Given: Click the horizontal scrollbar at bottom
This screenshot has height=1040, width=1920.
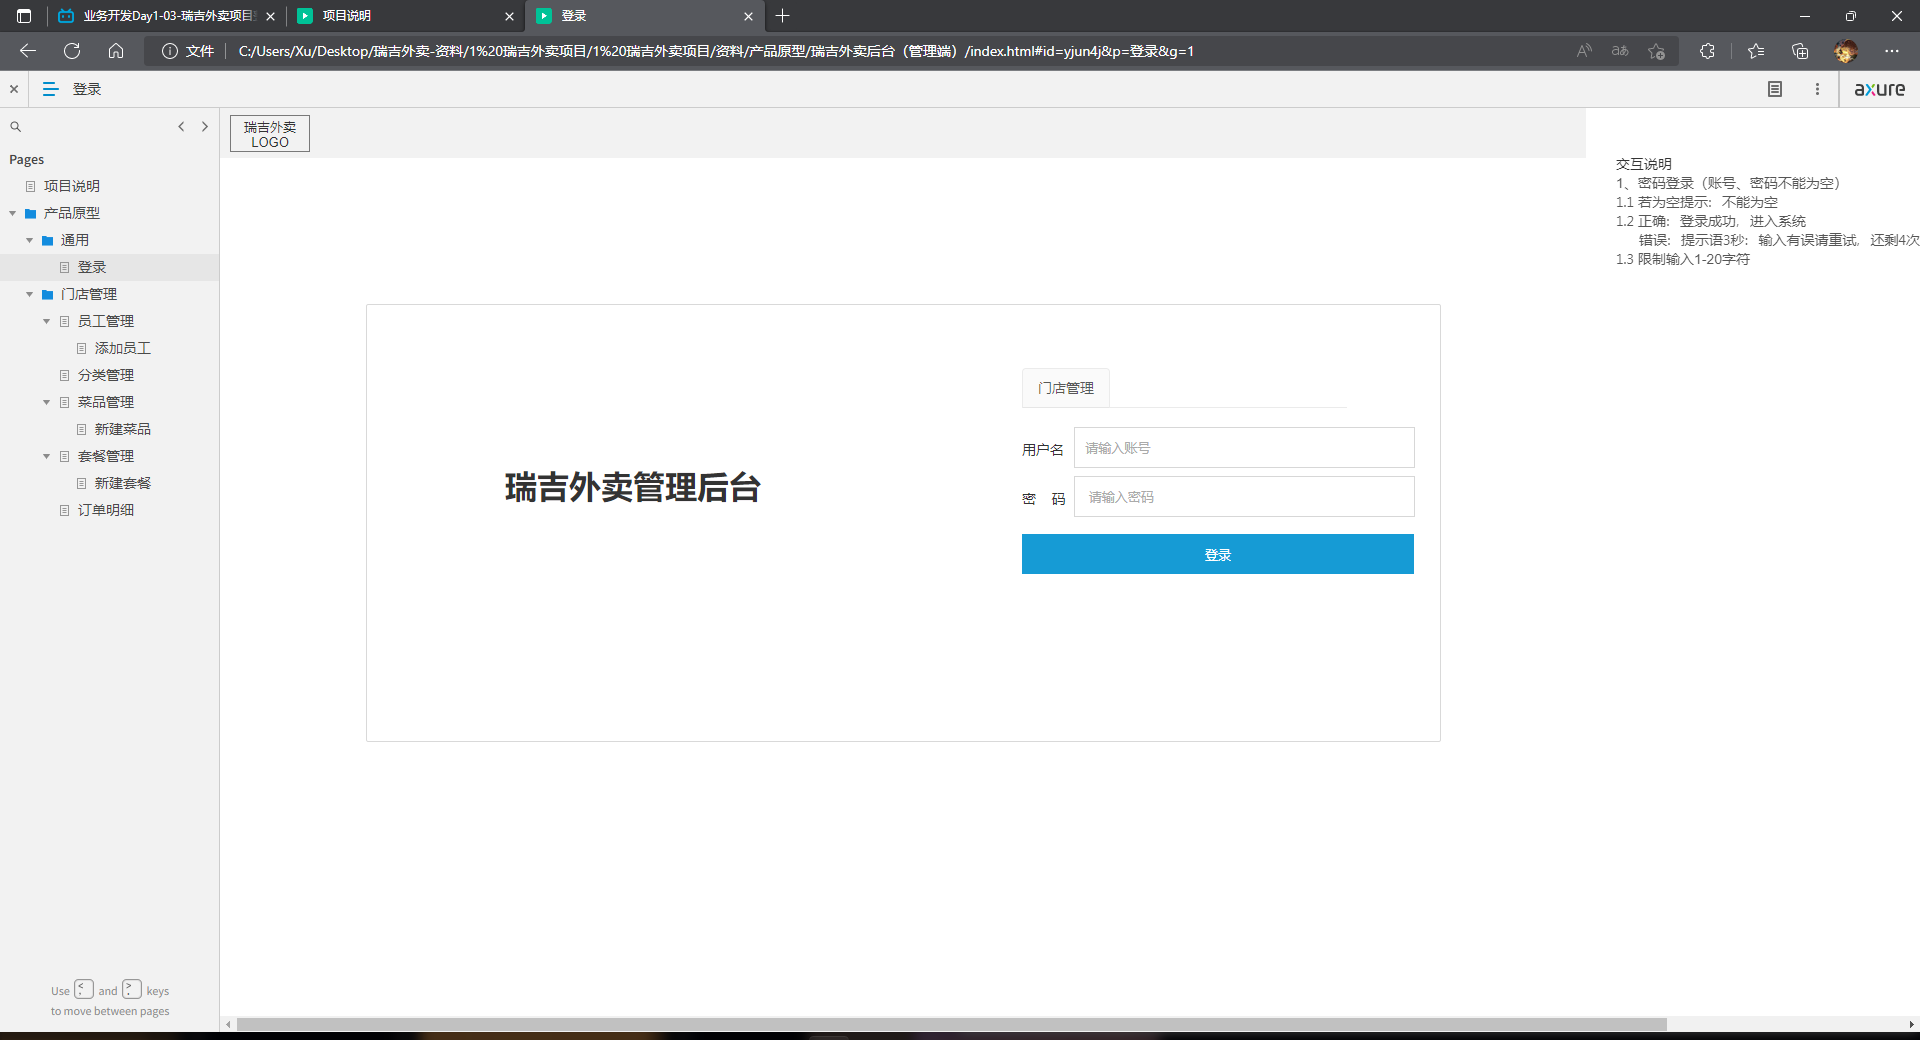Looking at the screenshot, I should coord(950,1024).
